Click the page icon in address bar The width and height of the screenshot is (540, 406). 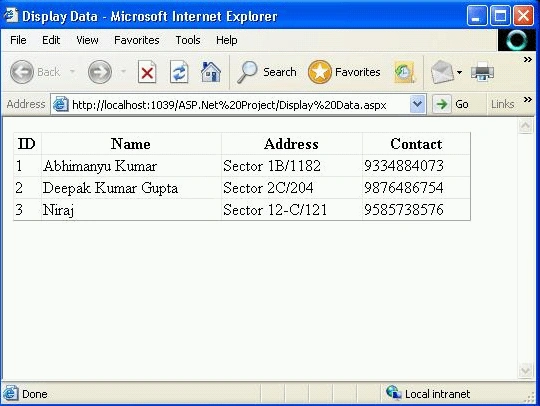pyautogui.click(x=60, y=104)
